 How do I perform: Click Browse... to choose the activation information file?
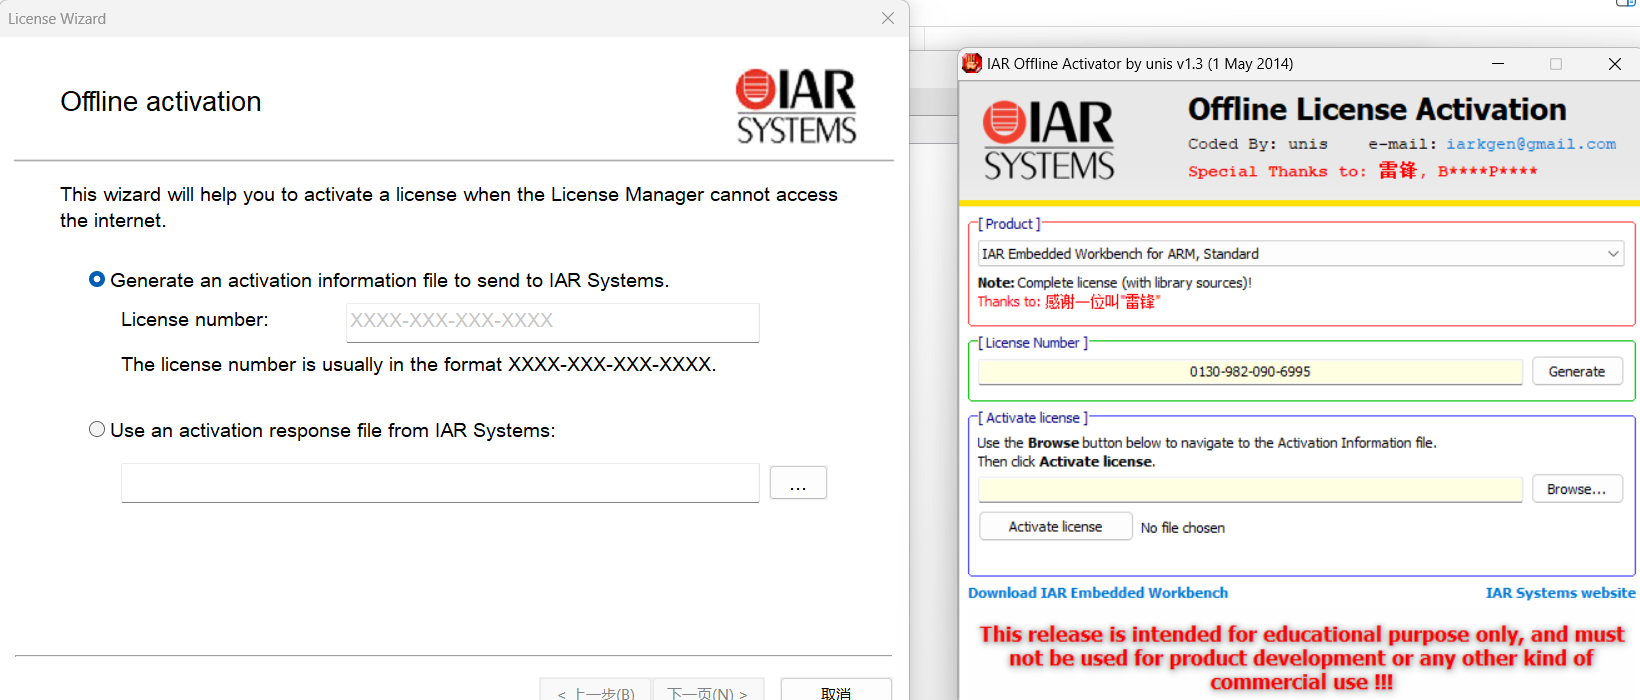point(1577,489)
